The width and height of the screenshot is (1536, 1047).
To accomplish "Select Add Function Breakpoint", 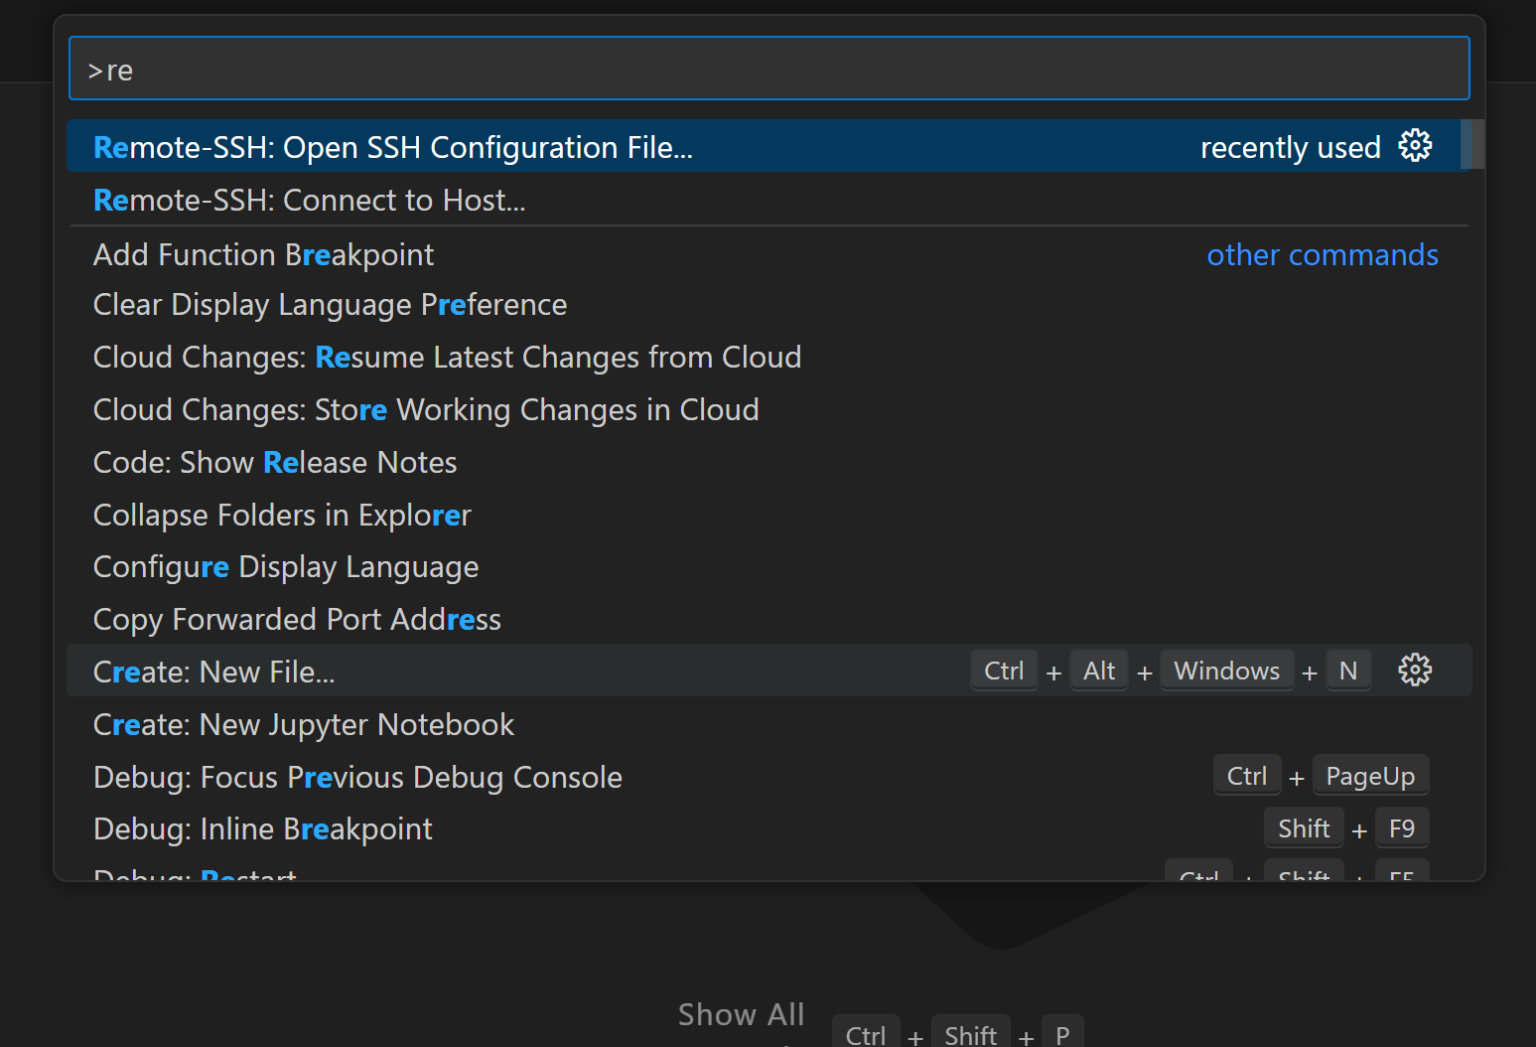I will (x=263, y=254).
